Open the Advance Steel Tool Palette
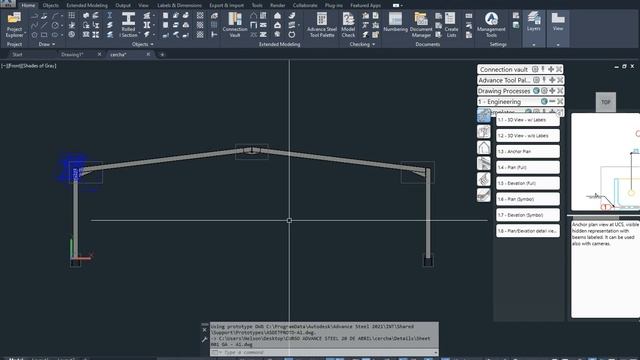The width and height of the screenshot is (640, 360). (x=322, y=25)
